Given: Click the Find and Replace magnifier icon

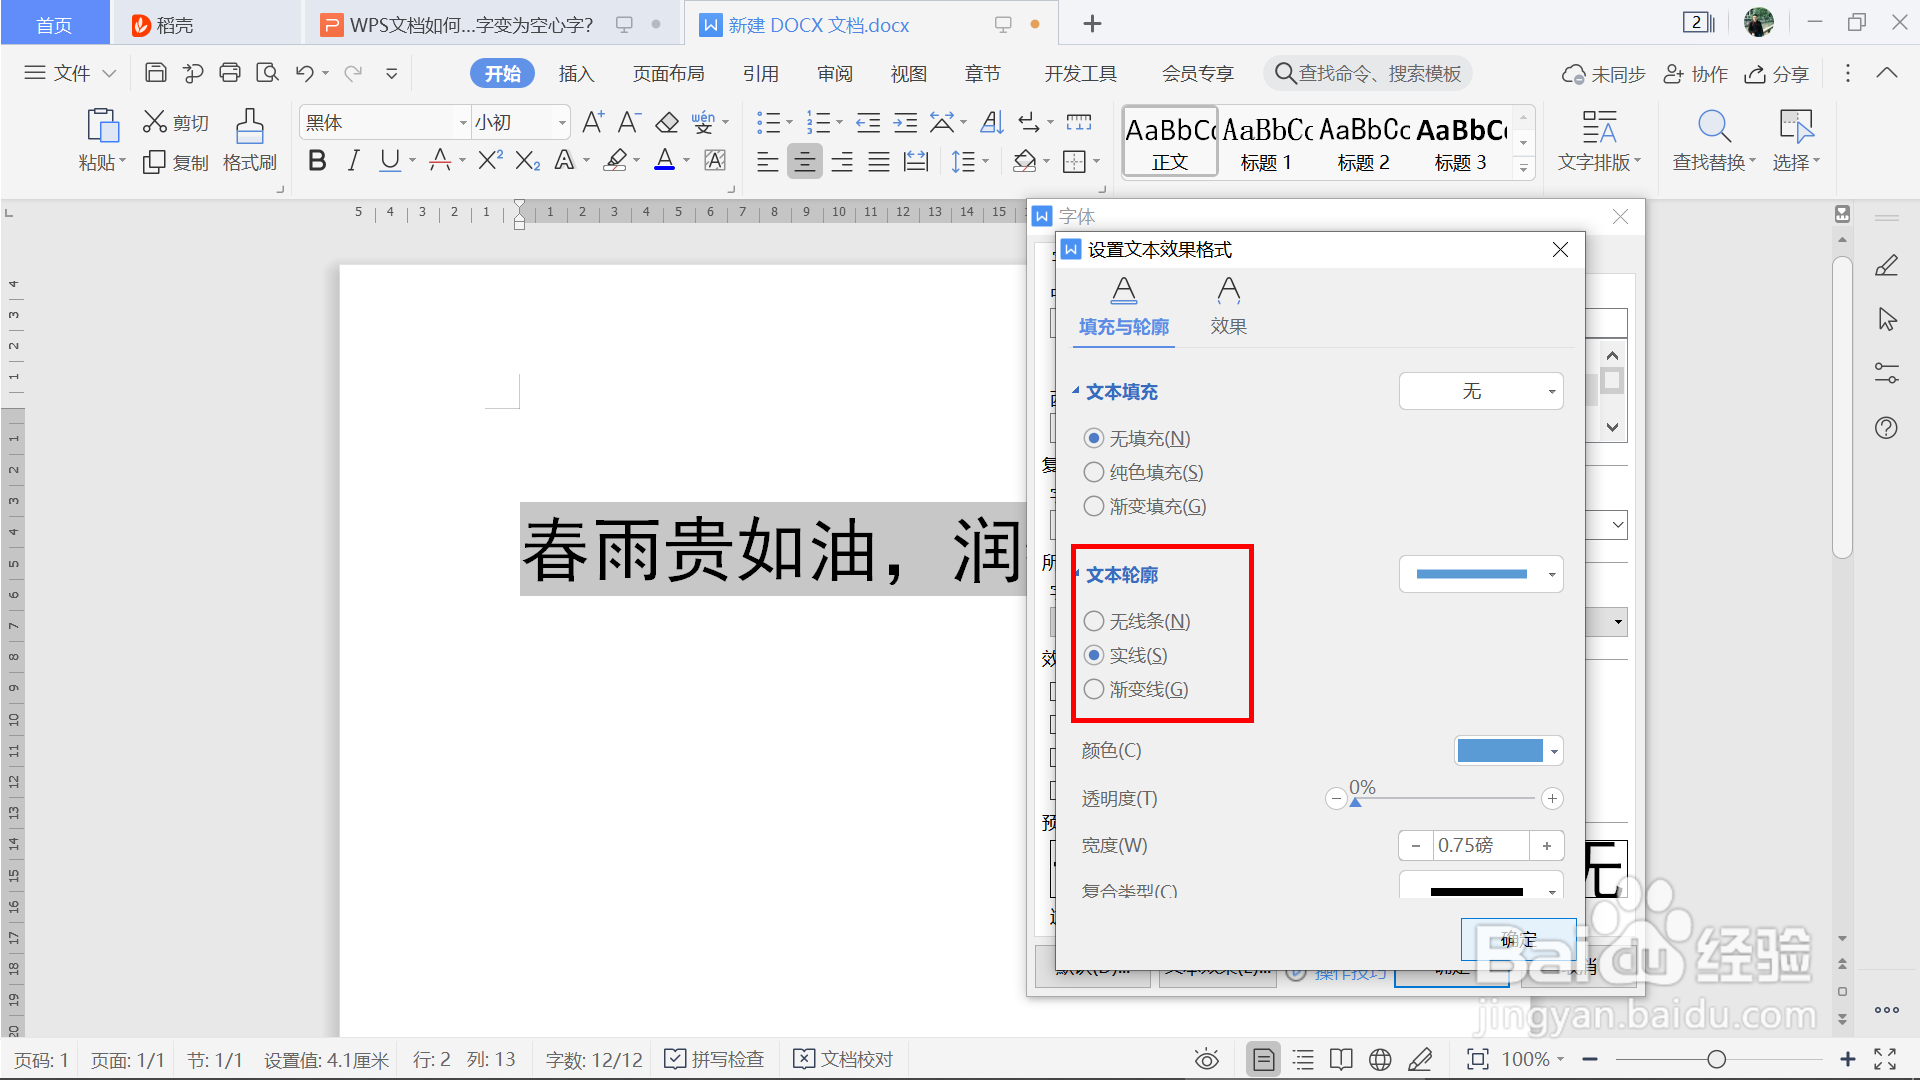Looking at the screenshot, I should pyautogui.click(x=1713, y=127).
